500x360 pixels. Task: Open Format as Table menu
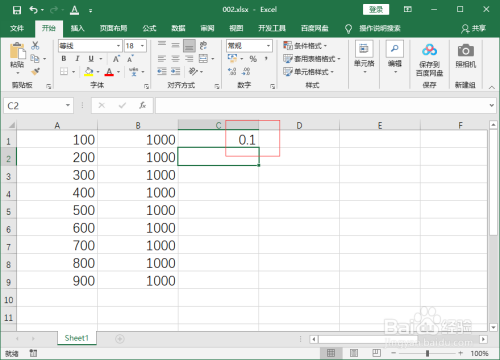click(x=312, y=59)
